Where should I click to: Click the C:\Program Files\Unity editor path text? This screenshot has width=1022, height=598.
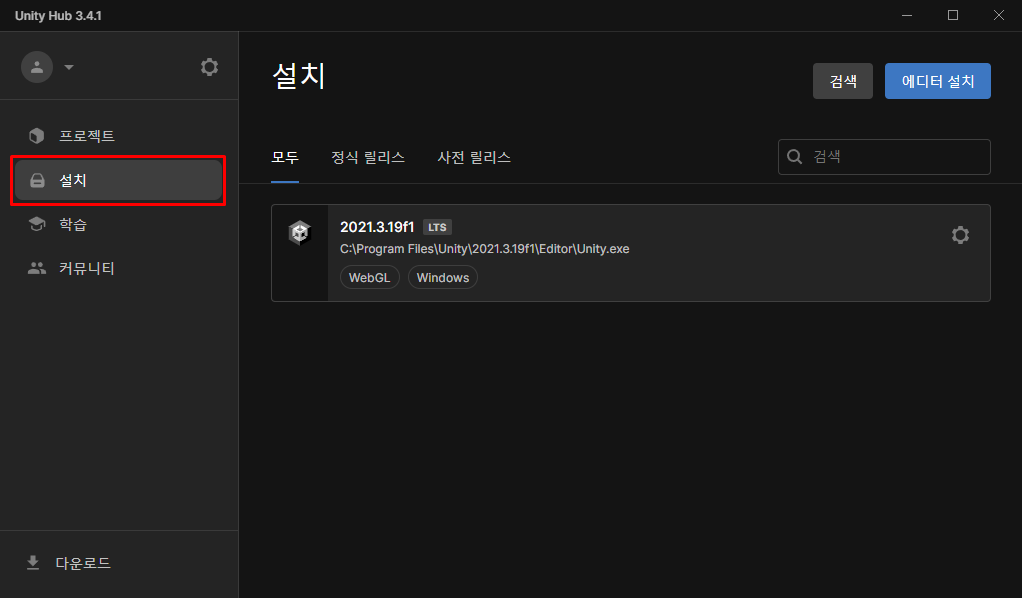click(484, 249)
